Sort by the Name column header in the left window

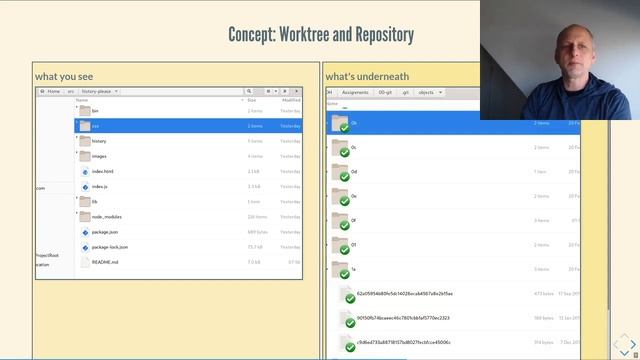82,100
